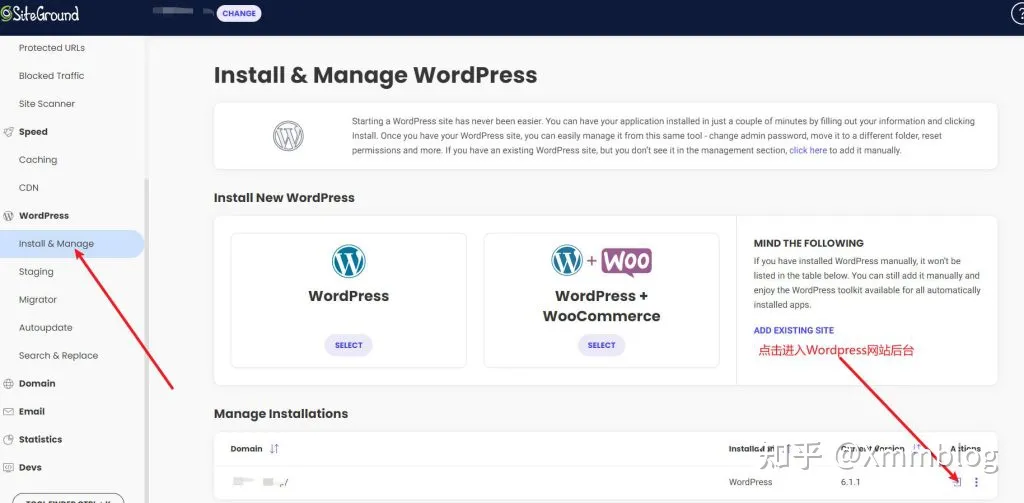Click 'Install & Manage WordPress' page heading
This screenshot has width=1024, height=503.
pyautogui.click(x=376, y=75)
